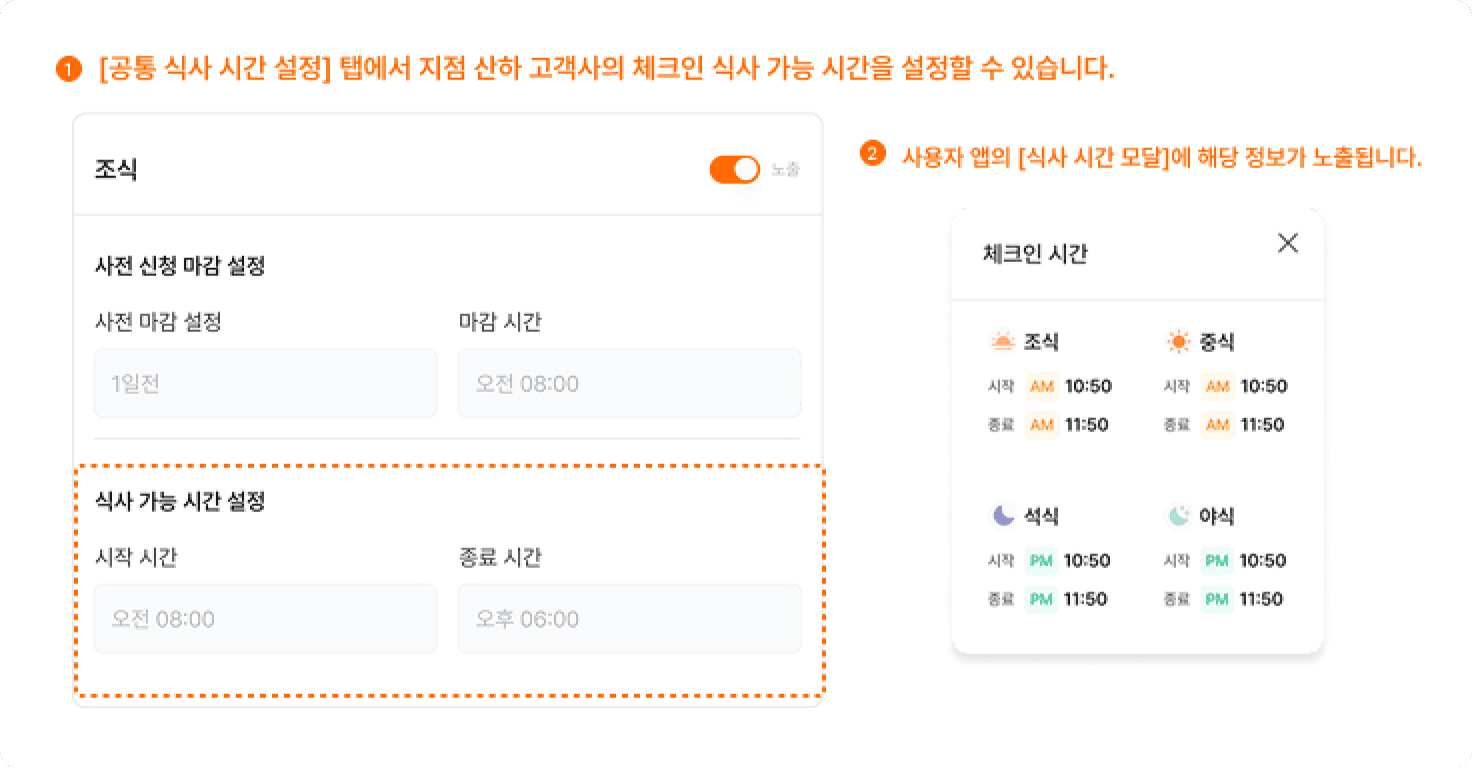Open the 마감 시간 field showing 오전 08:00
The image size is (1472, 768).
click(630, 383)
